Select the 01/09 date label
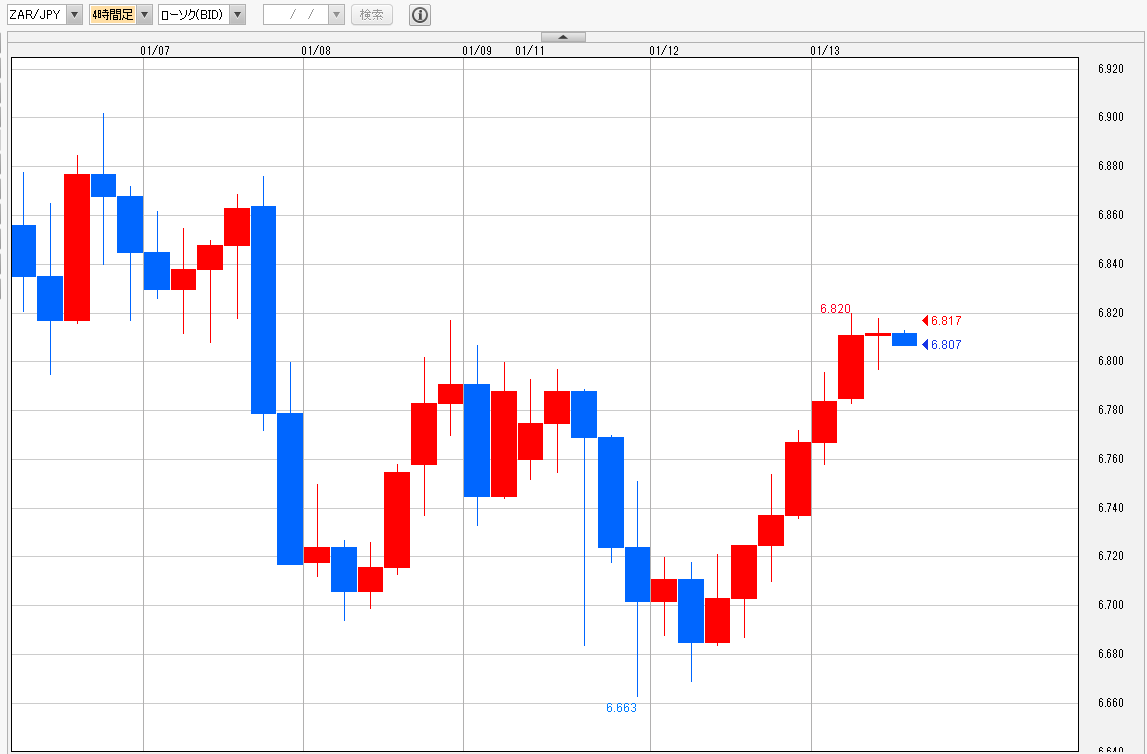This screenshot has width=1147, height=754. point(477,50)
